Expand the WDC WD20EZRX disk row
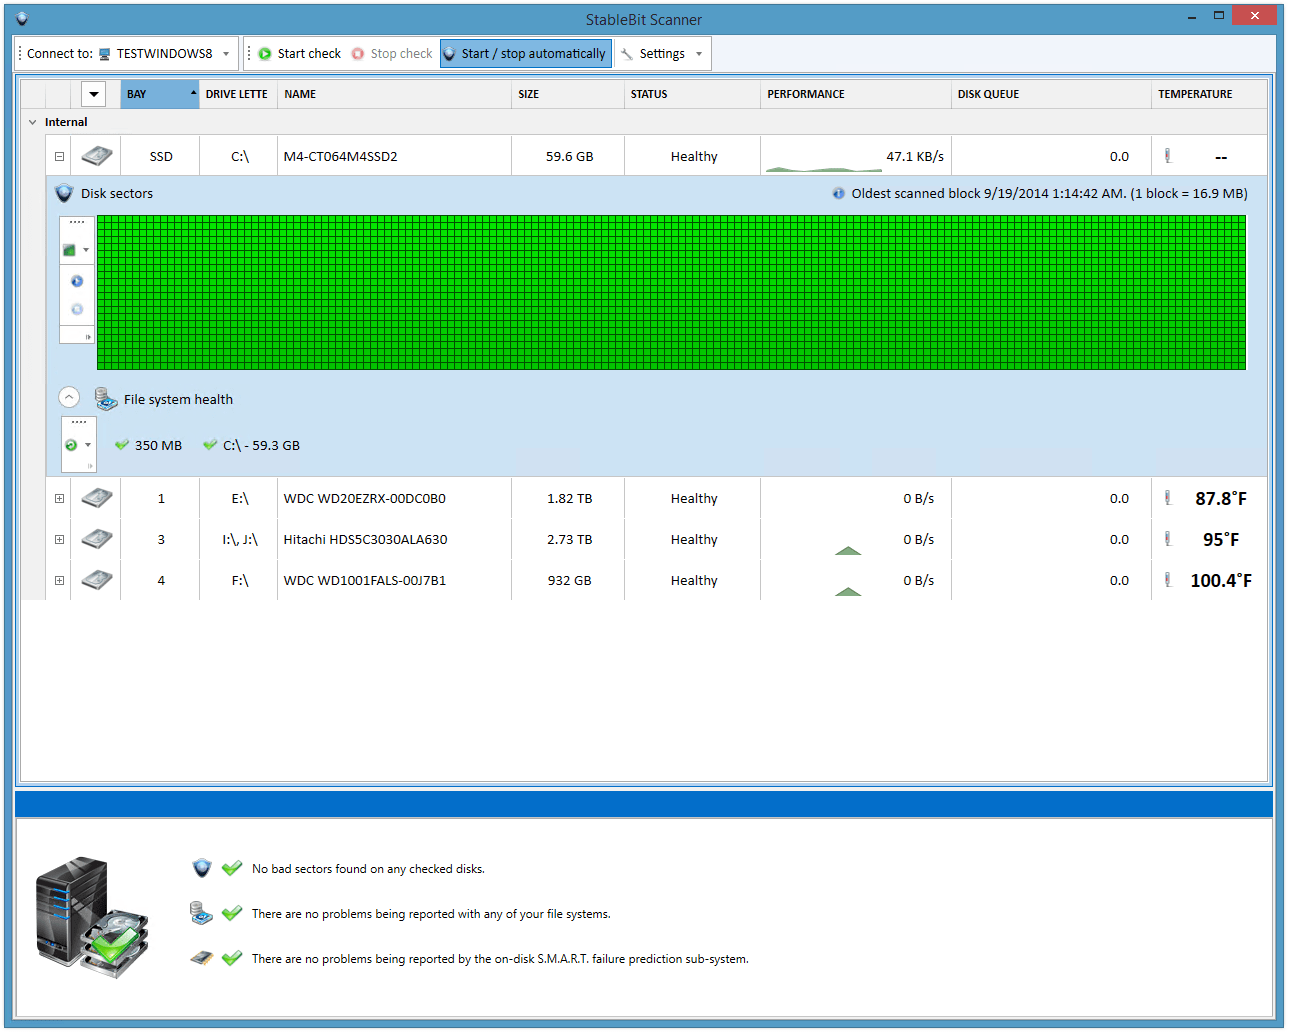The width and height of the screenshot is (1289, 1032). (x=59, y=499)
